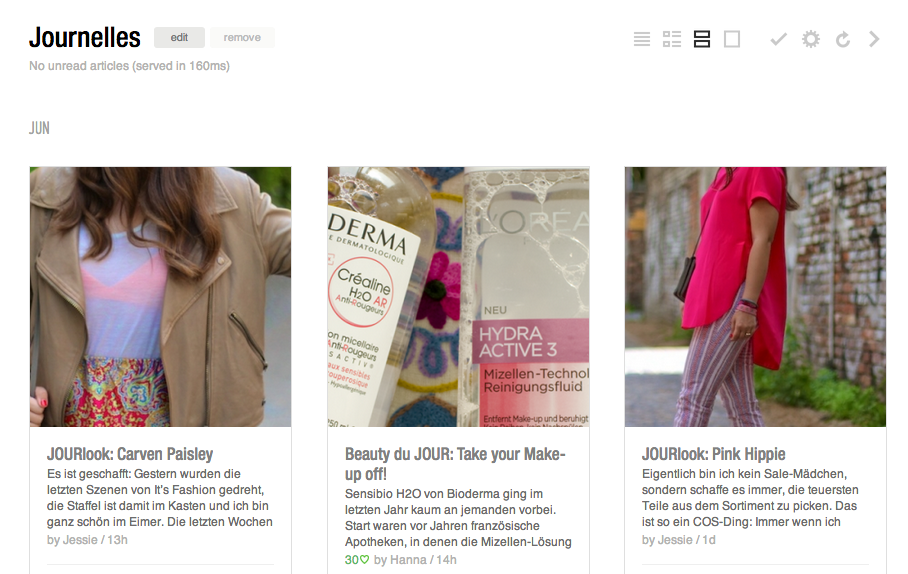The image size is (908, 574).
Task: Switch to the full article view icon
Action: click(x=732, y=39)
